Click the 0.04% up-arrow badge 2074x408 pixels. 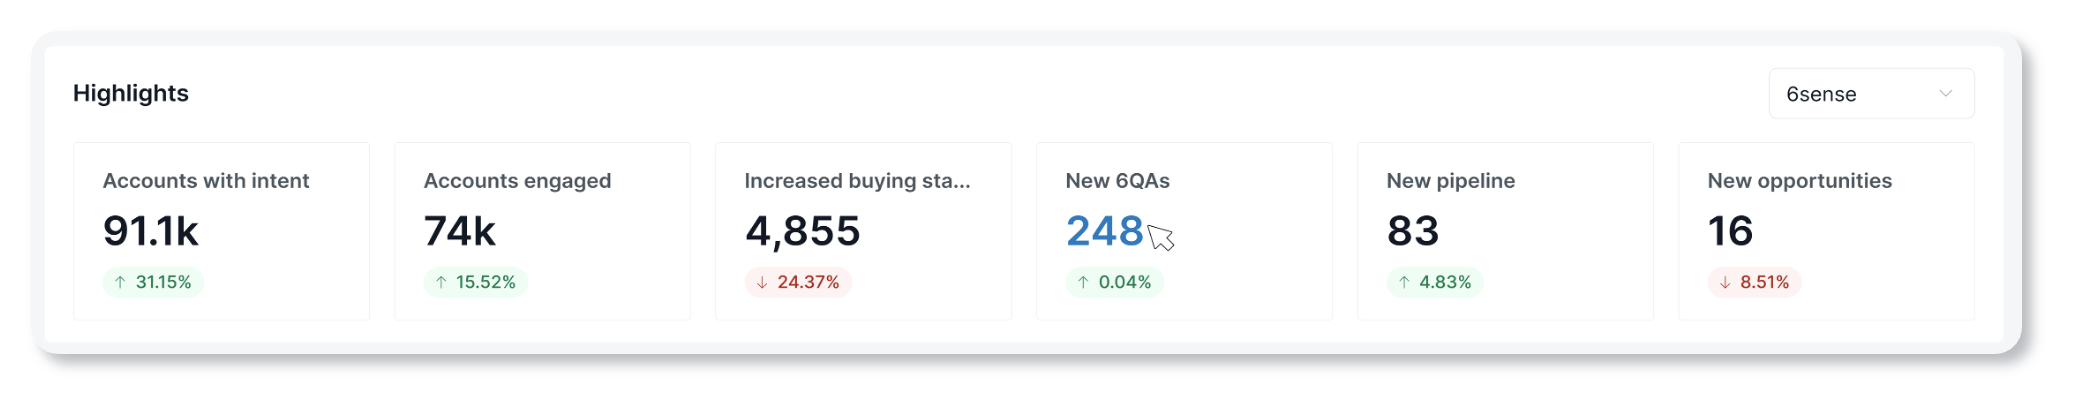[x=1114, y=282]
